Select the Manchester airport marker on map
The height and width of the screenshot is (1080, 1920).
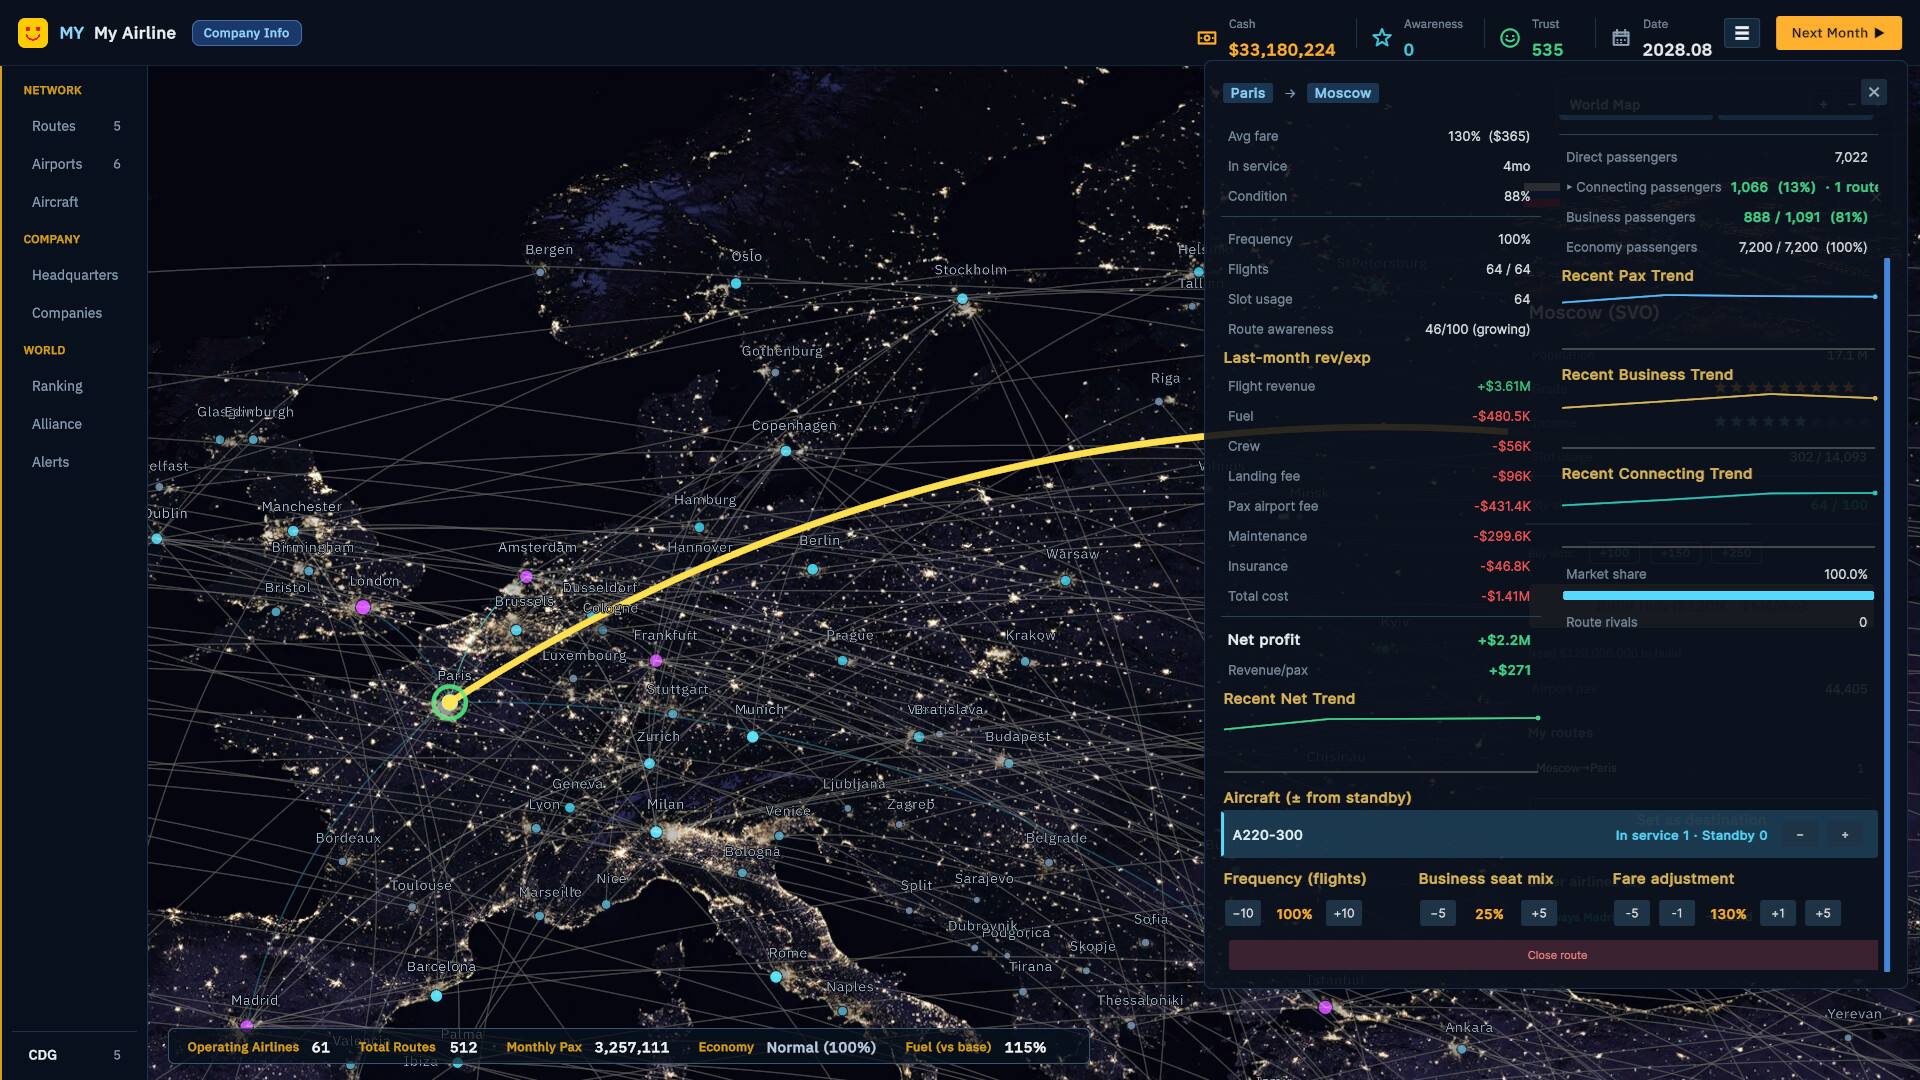point(293,531)
